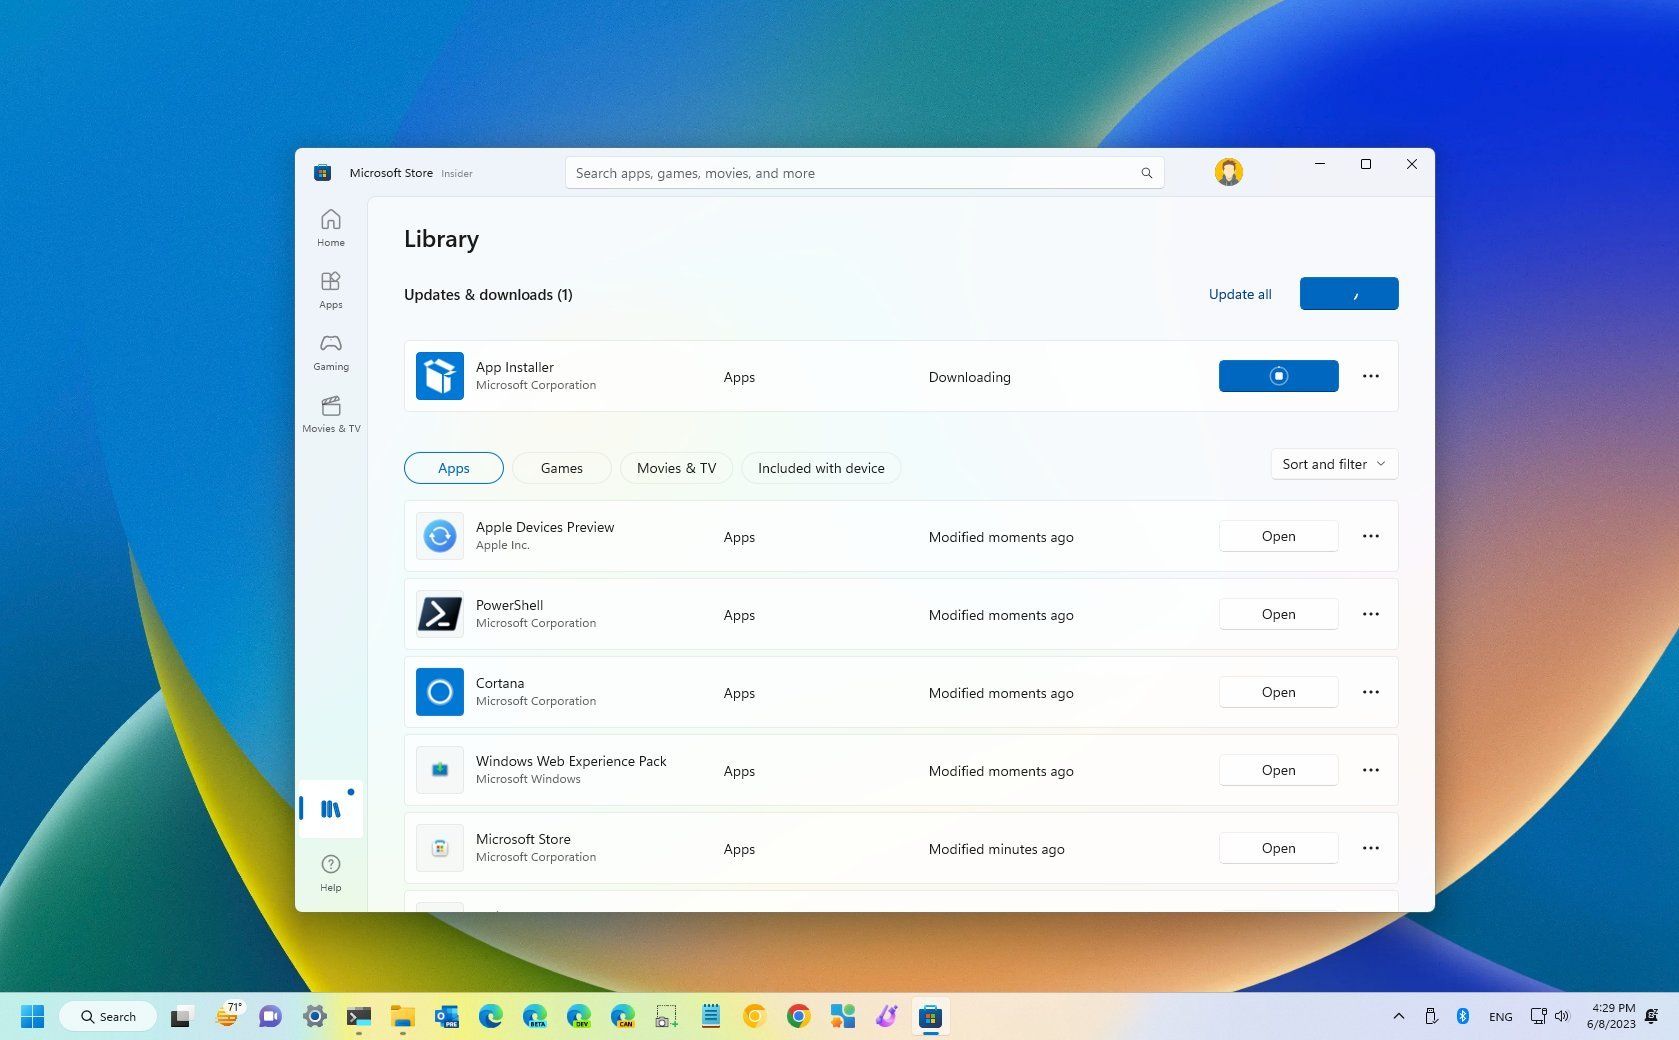Select the Included with device tab

tap(820, 467)
